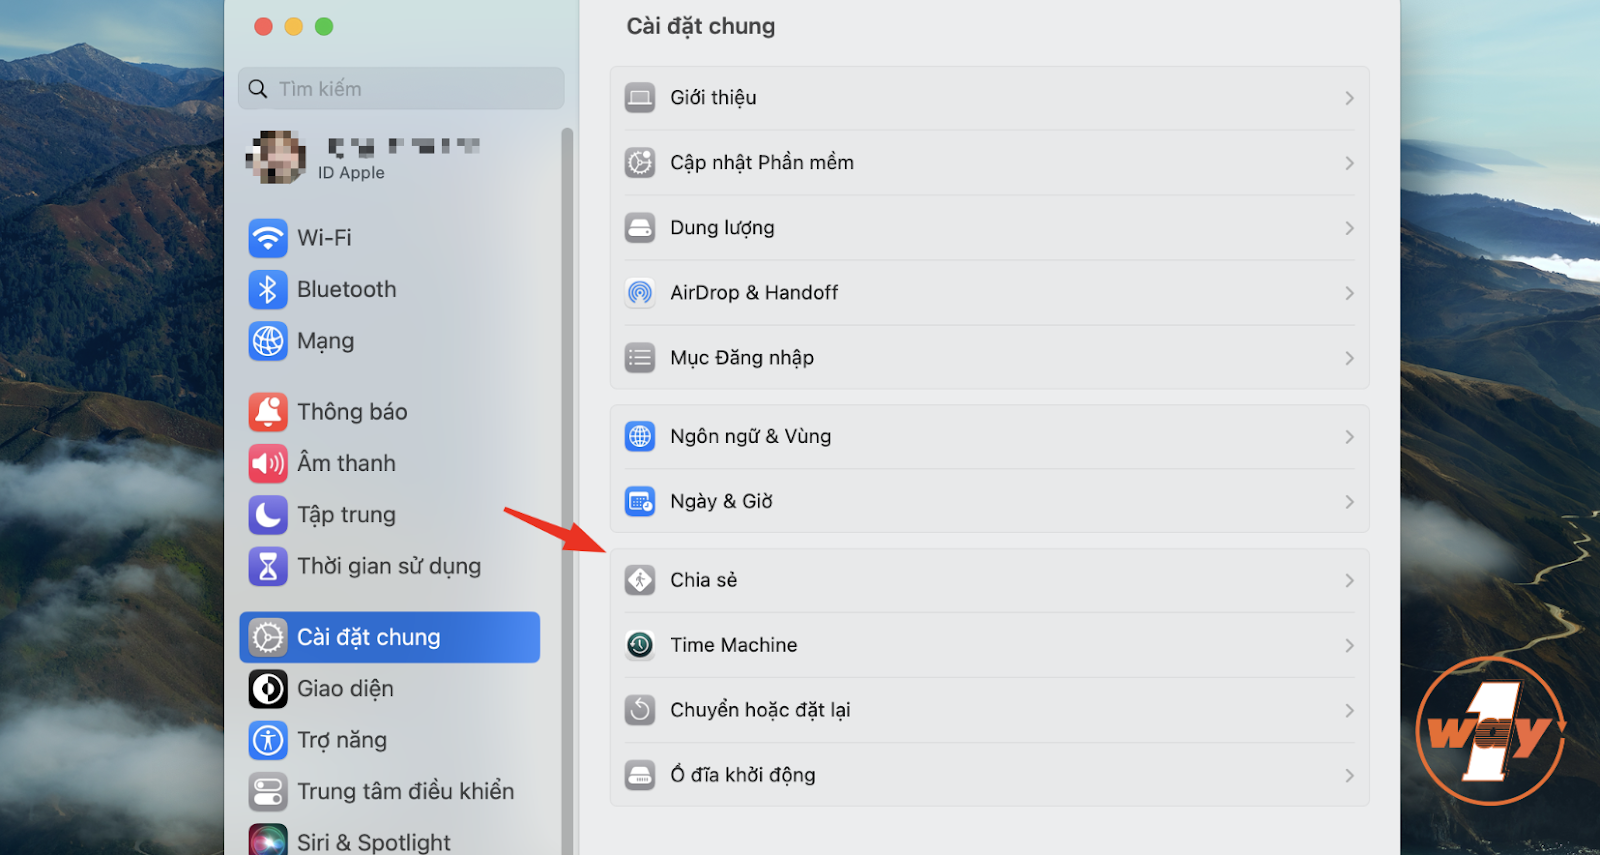Click the Tìm kiếm search field
This screenshot has height=855, width=1600.
pyautogui.click(x=401, y=89)
